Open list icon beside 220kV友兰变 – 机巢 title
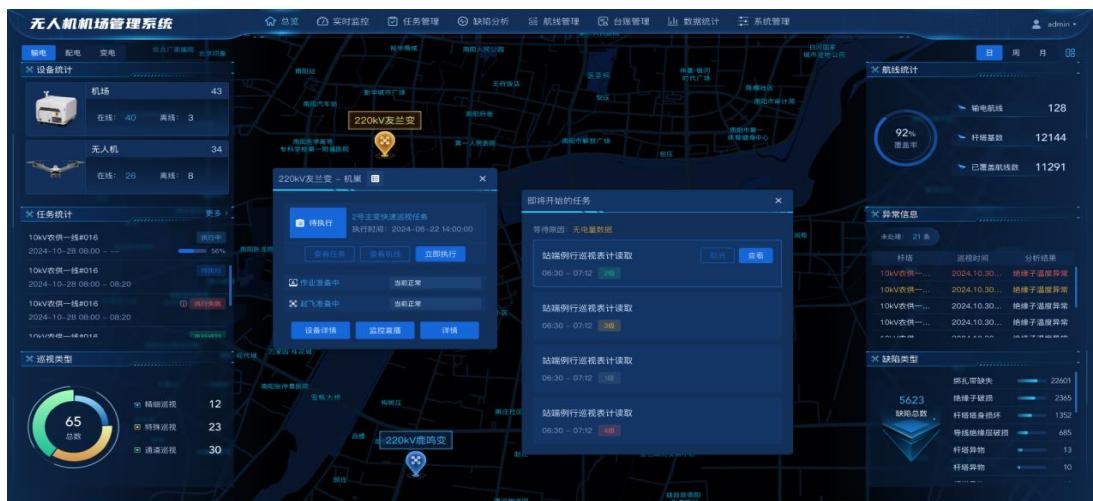 (x=375, y=179)
